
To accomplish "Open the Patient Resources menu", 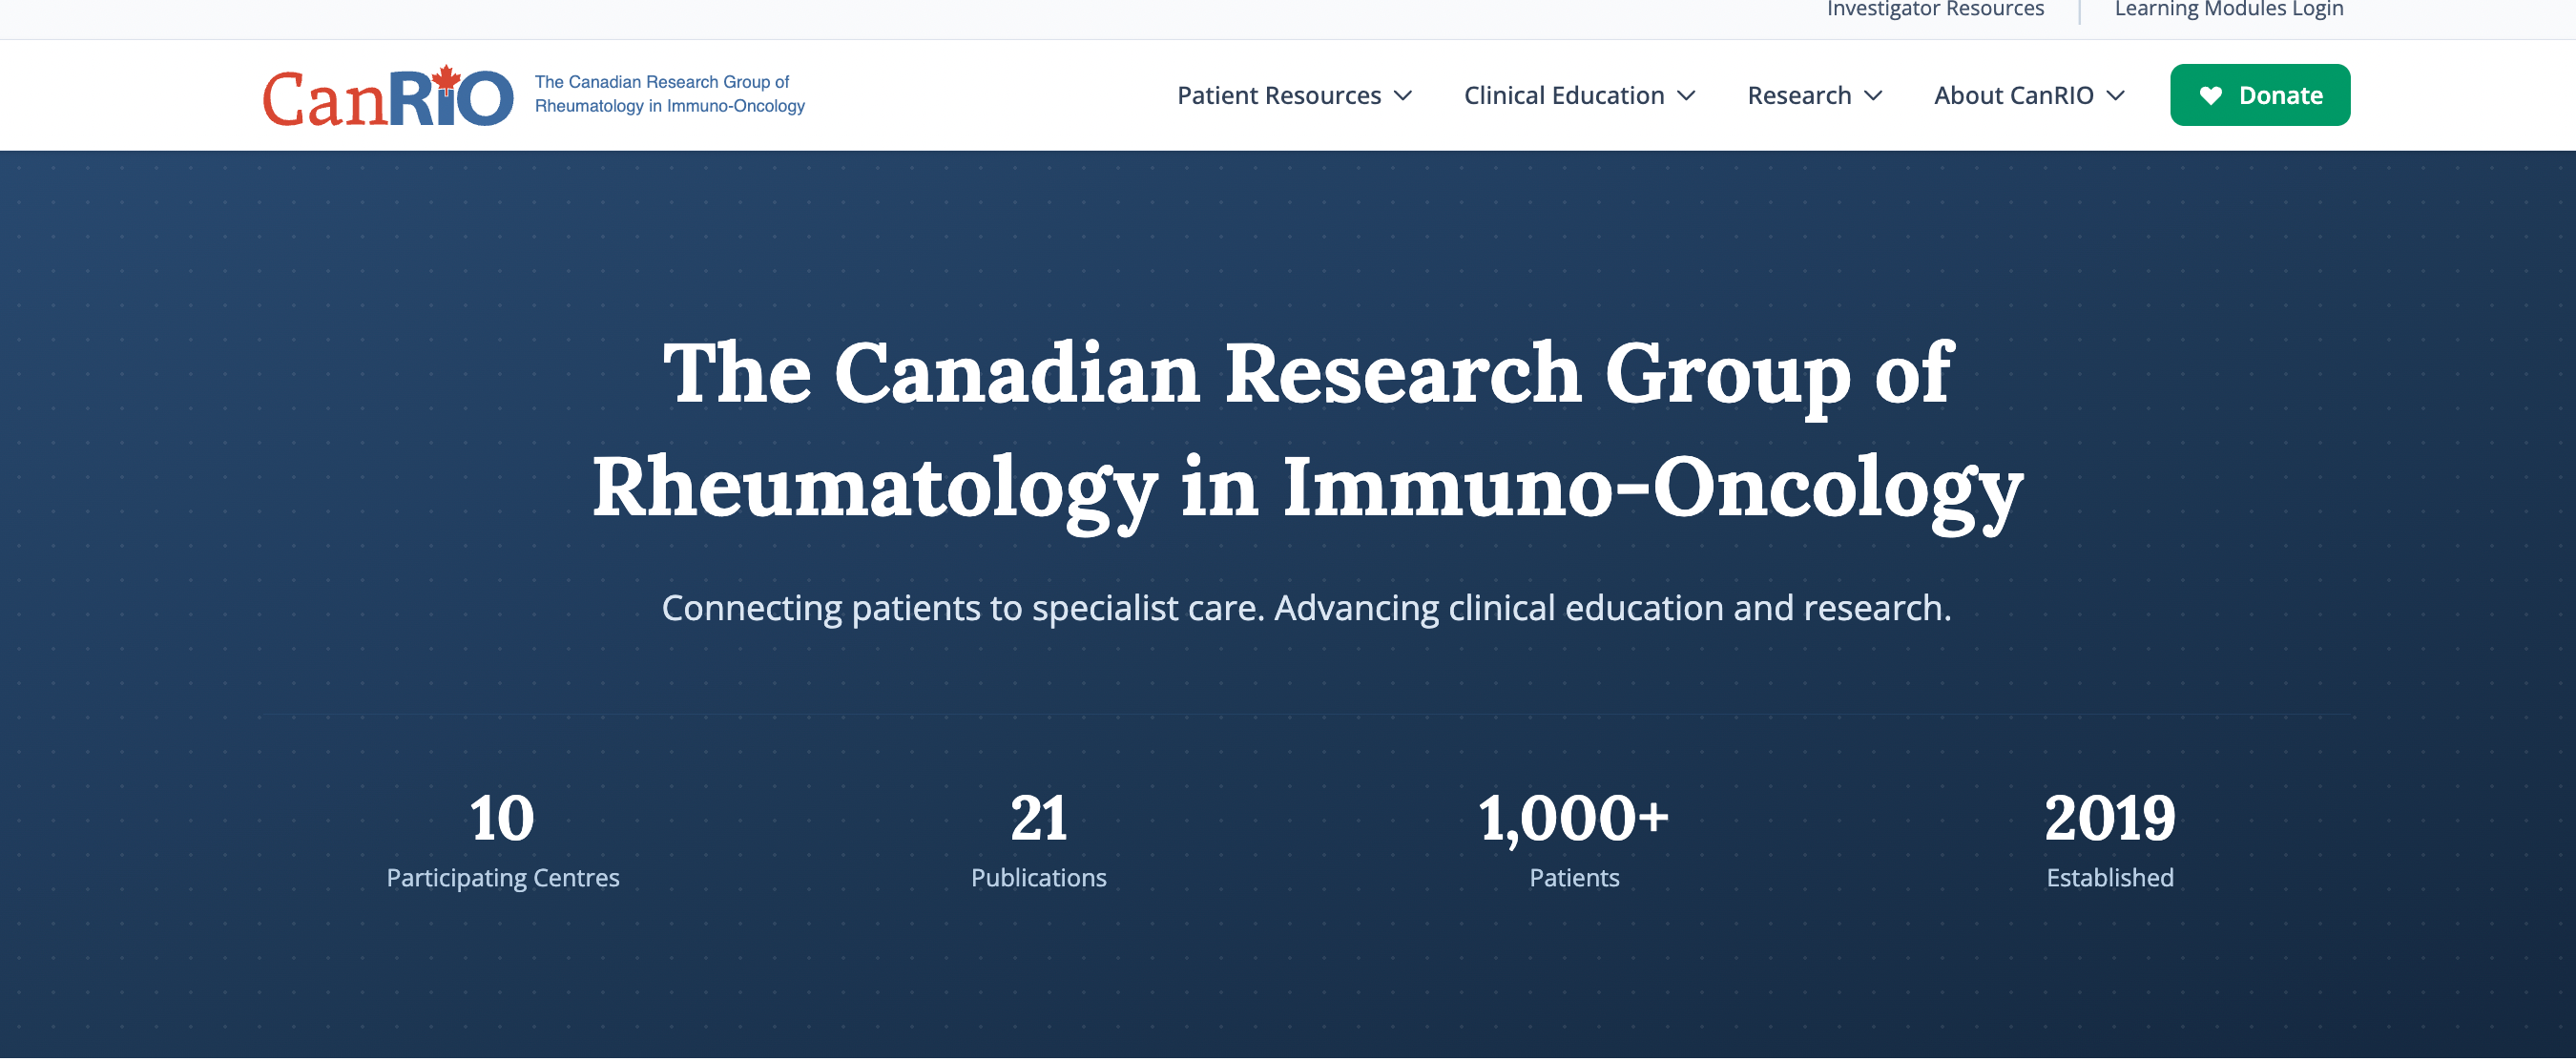I will [1279, 96].
